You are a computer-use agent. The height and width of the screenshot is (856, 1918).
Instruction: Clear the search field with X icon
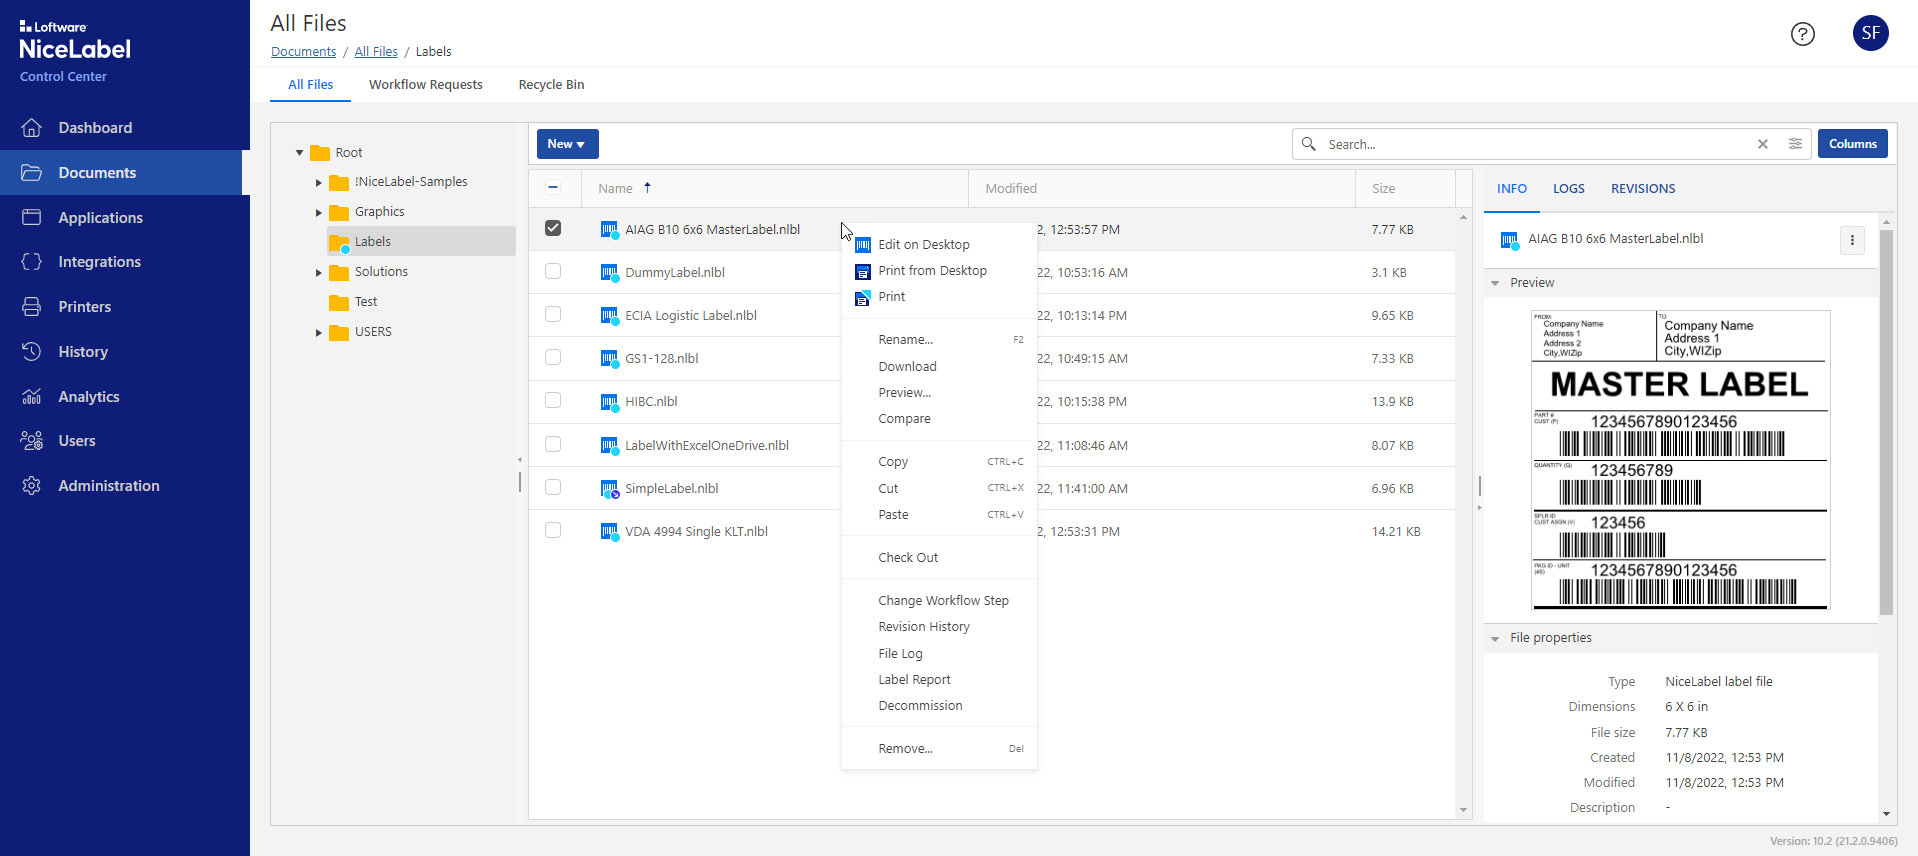[1762, 144]
